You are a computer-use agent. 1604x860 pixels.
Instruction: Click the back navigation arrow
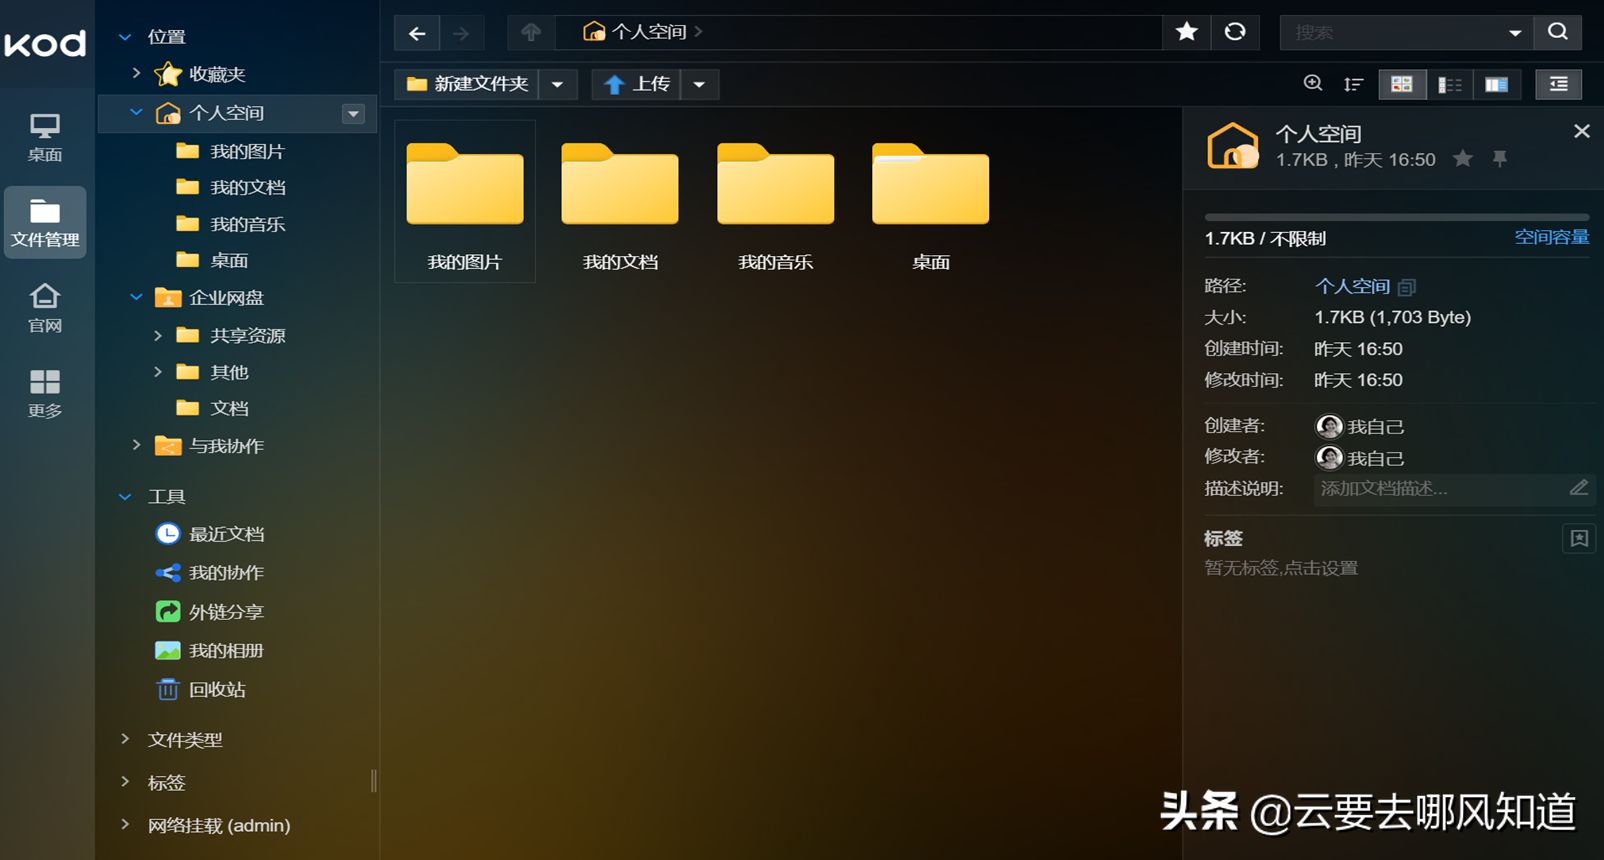417,33
